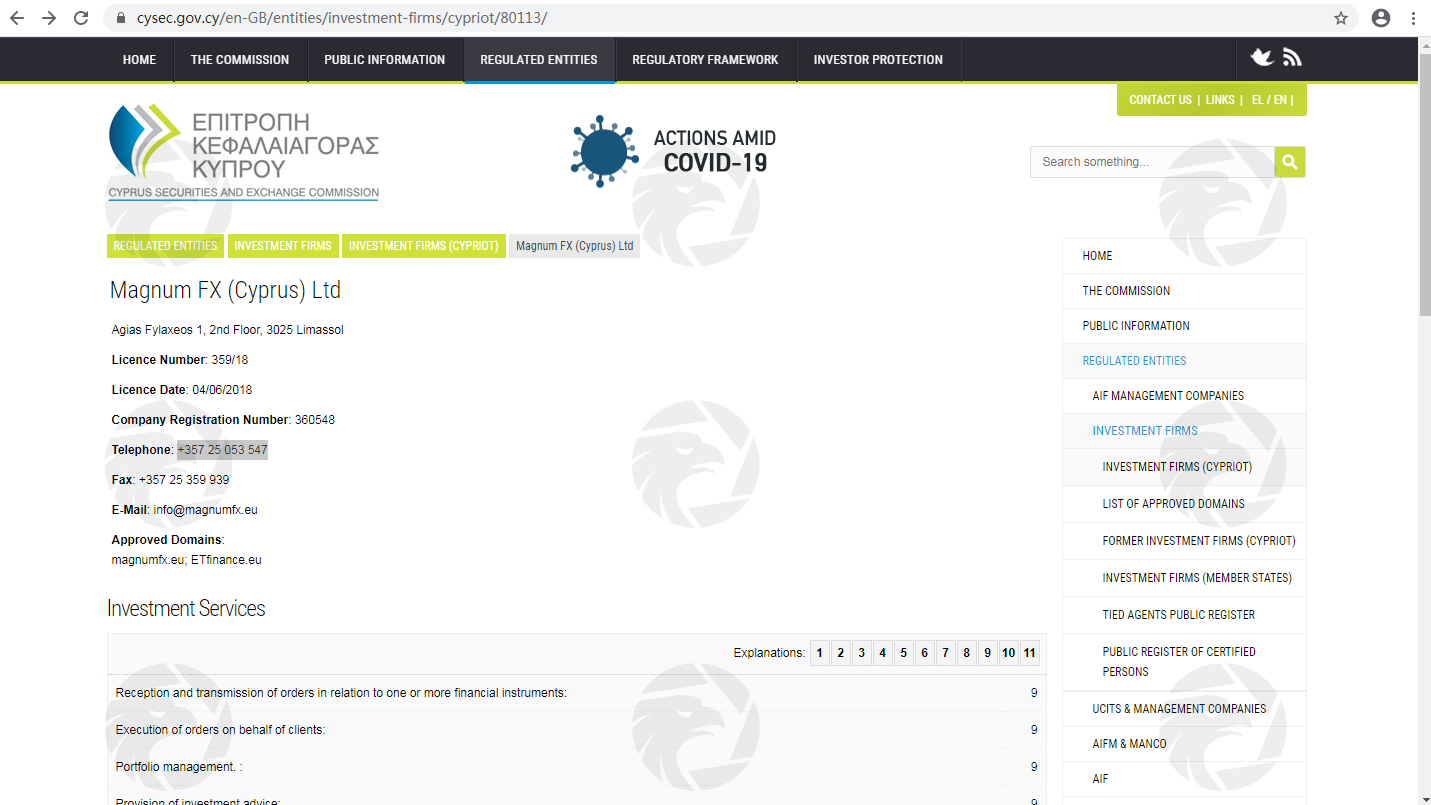1431x805 pixels.
Task: Click explanation number 9 button
Action: [x=988, y=653]
